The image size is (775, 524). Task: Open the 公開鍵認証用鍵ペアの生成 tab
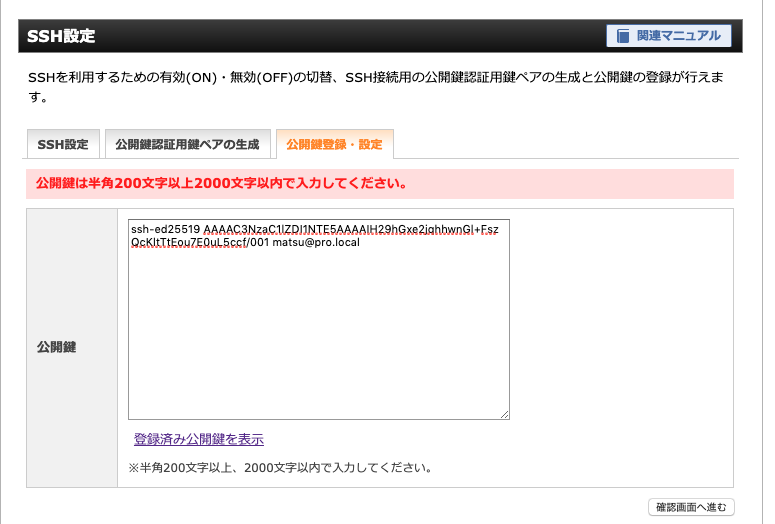(x=187, y=144)
